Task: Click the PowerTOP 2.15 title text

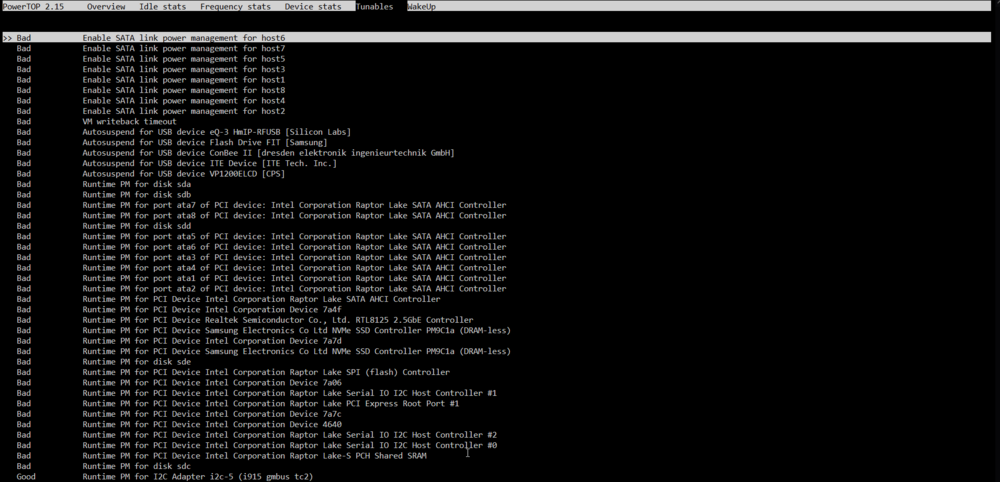Action: [x=32, y=6]
